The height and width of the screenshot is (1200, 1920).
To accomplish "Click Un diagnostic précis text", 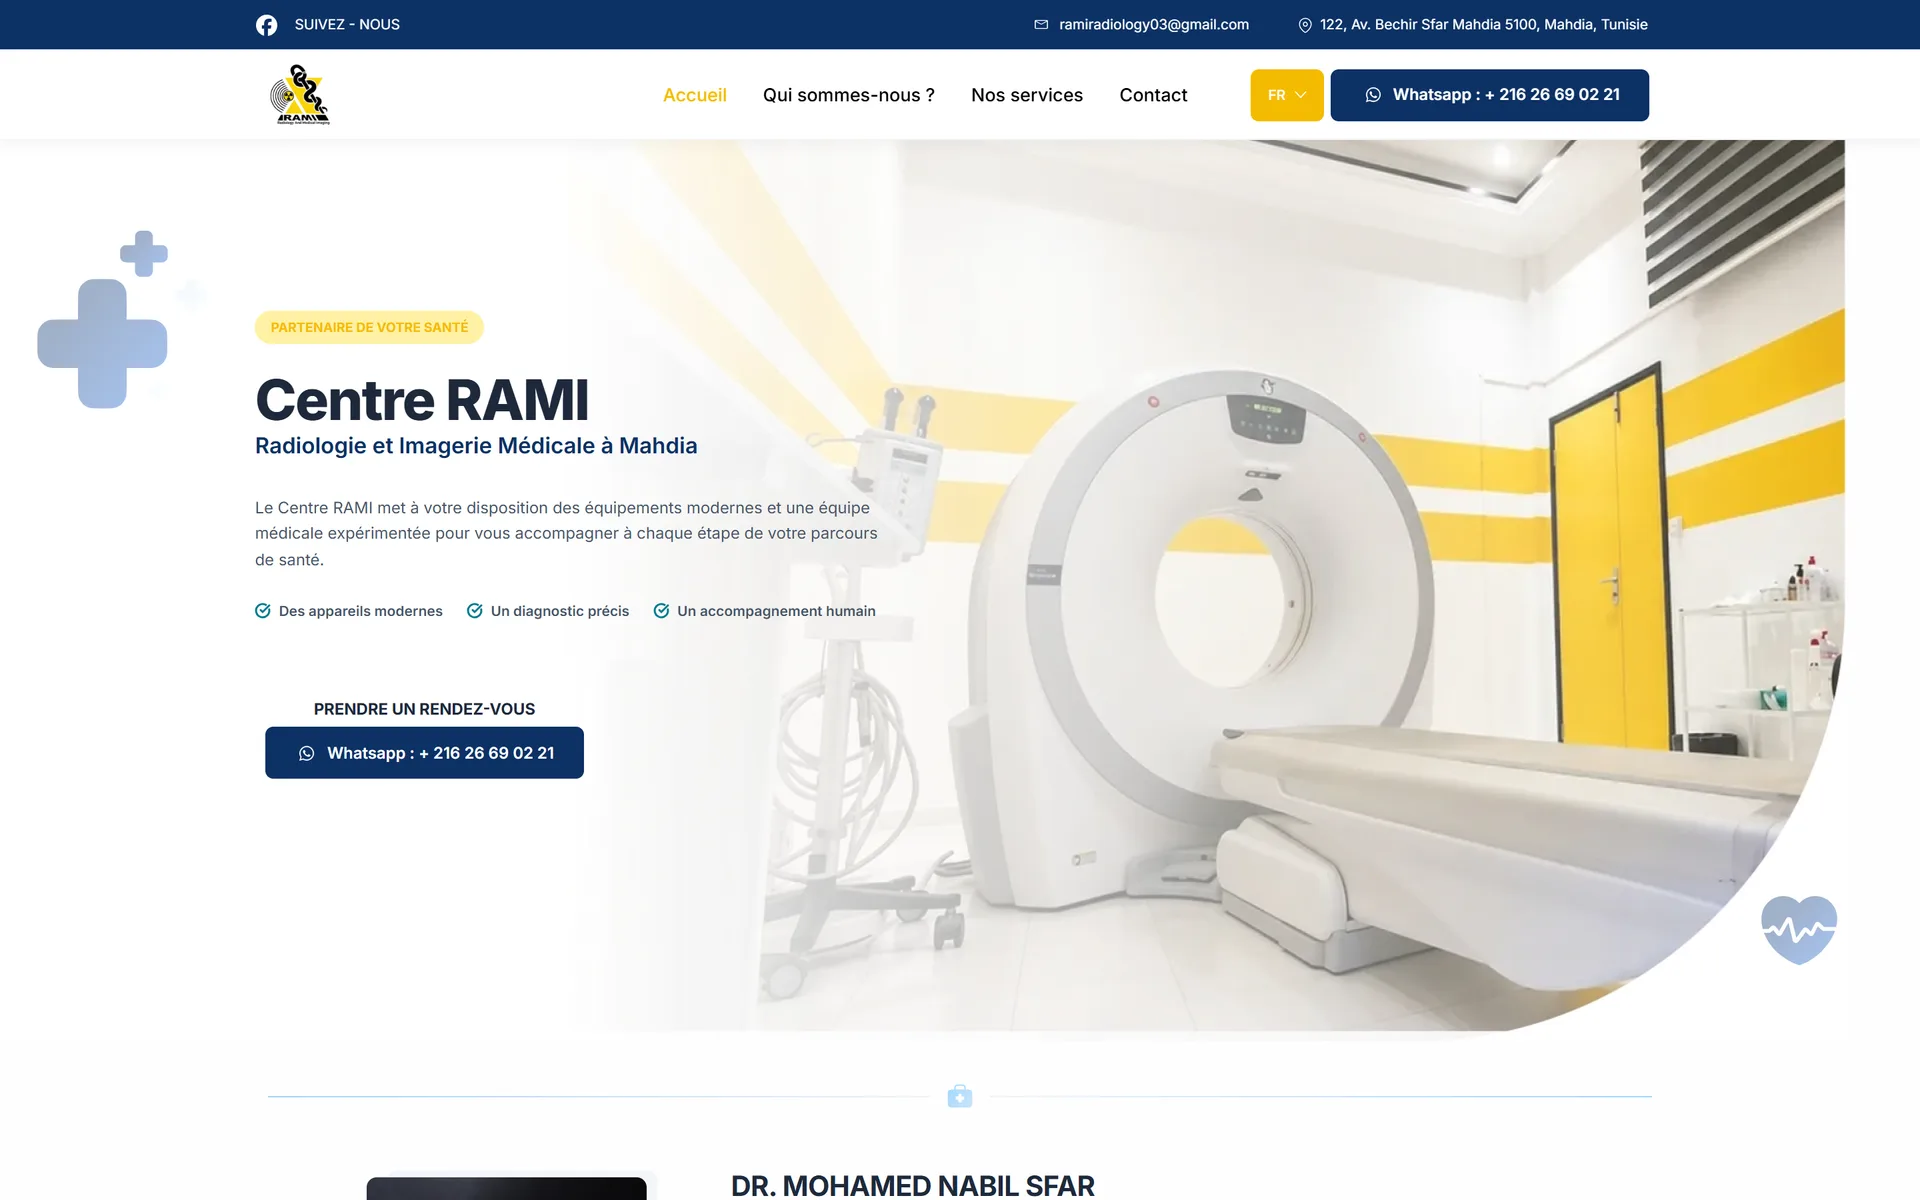I will point(560,611).
